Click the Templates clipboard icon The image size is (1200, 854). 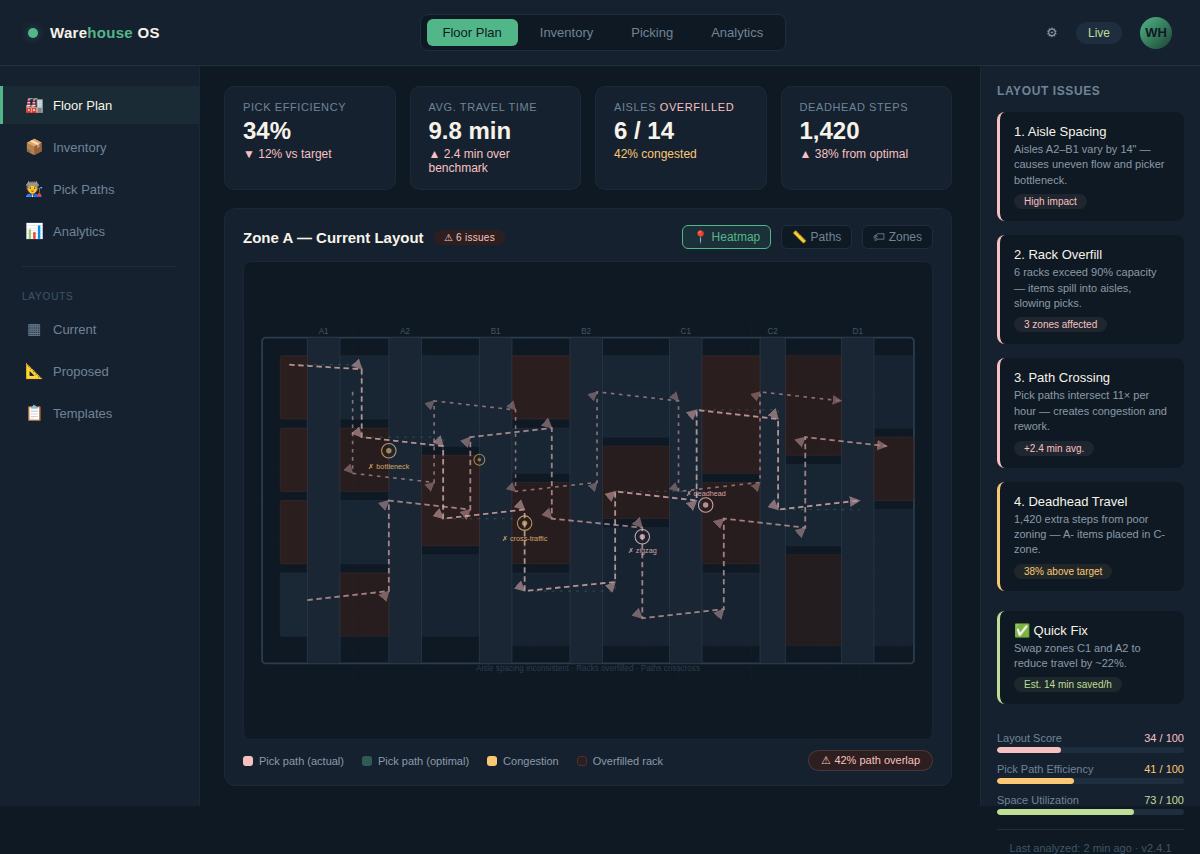click(x=34, y=413)
